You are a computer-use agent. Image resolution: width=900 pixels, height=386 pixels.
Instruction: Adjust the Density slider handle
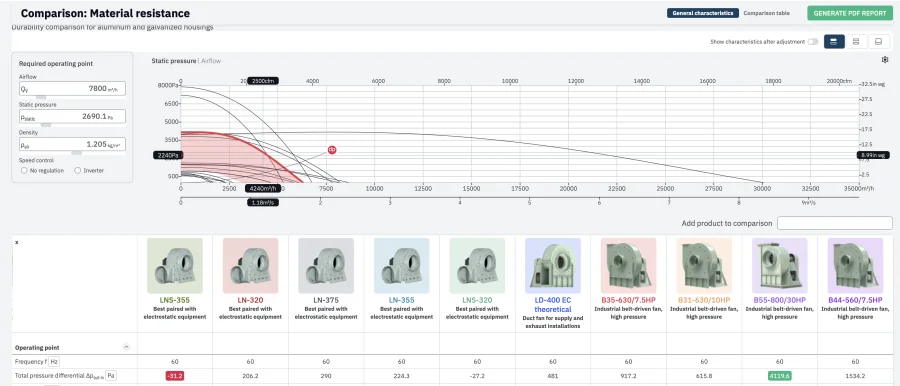[76, 153]
